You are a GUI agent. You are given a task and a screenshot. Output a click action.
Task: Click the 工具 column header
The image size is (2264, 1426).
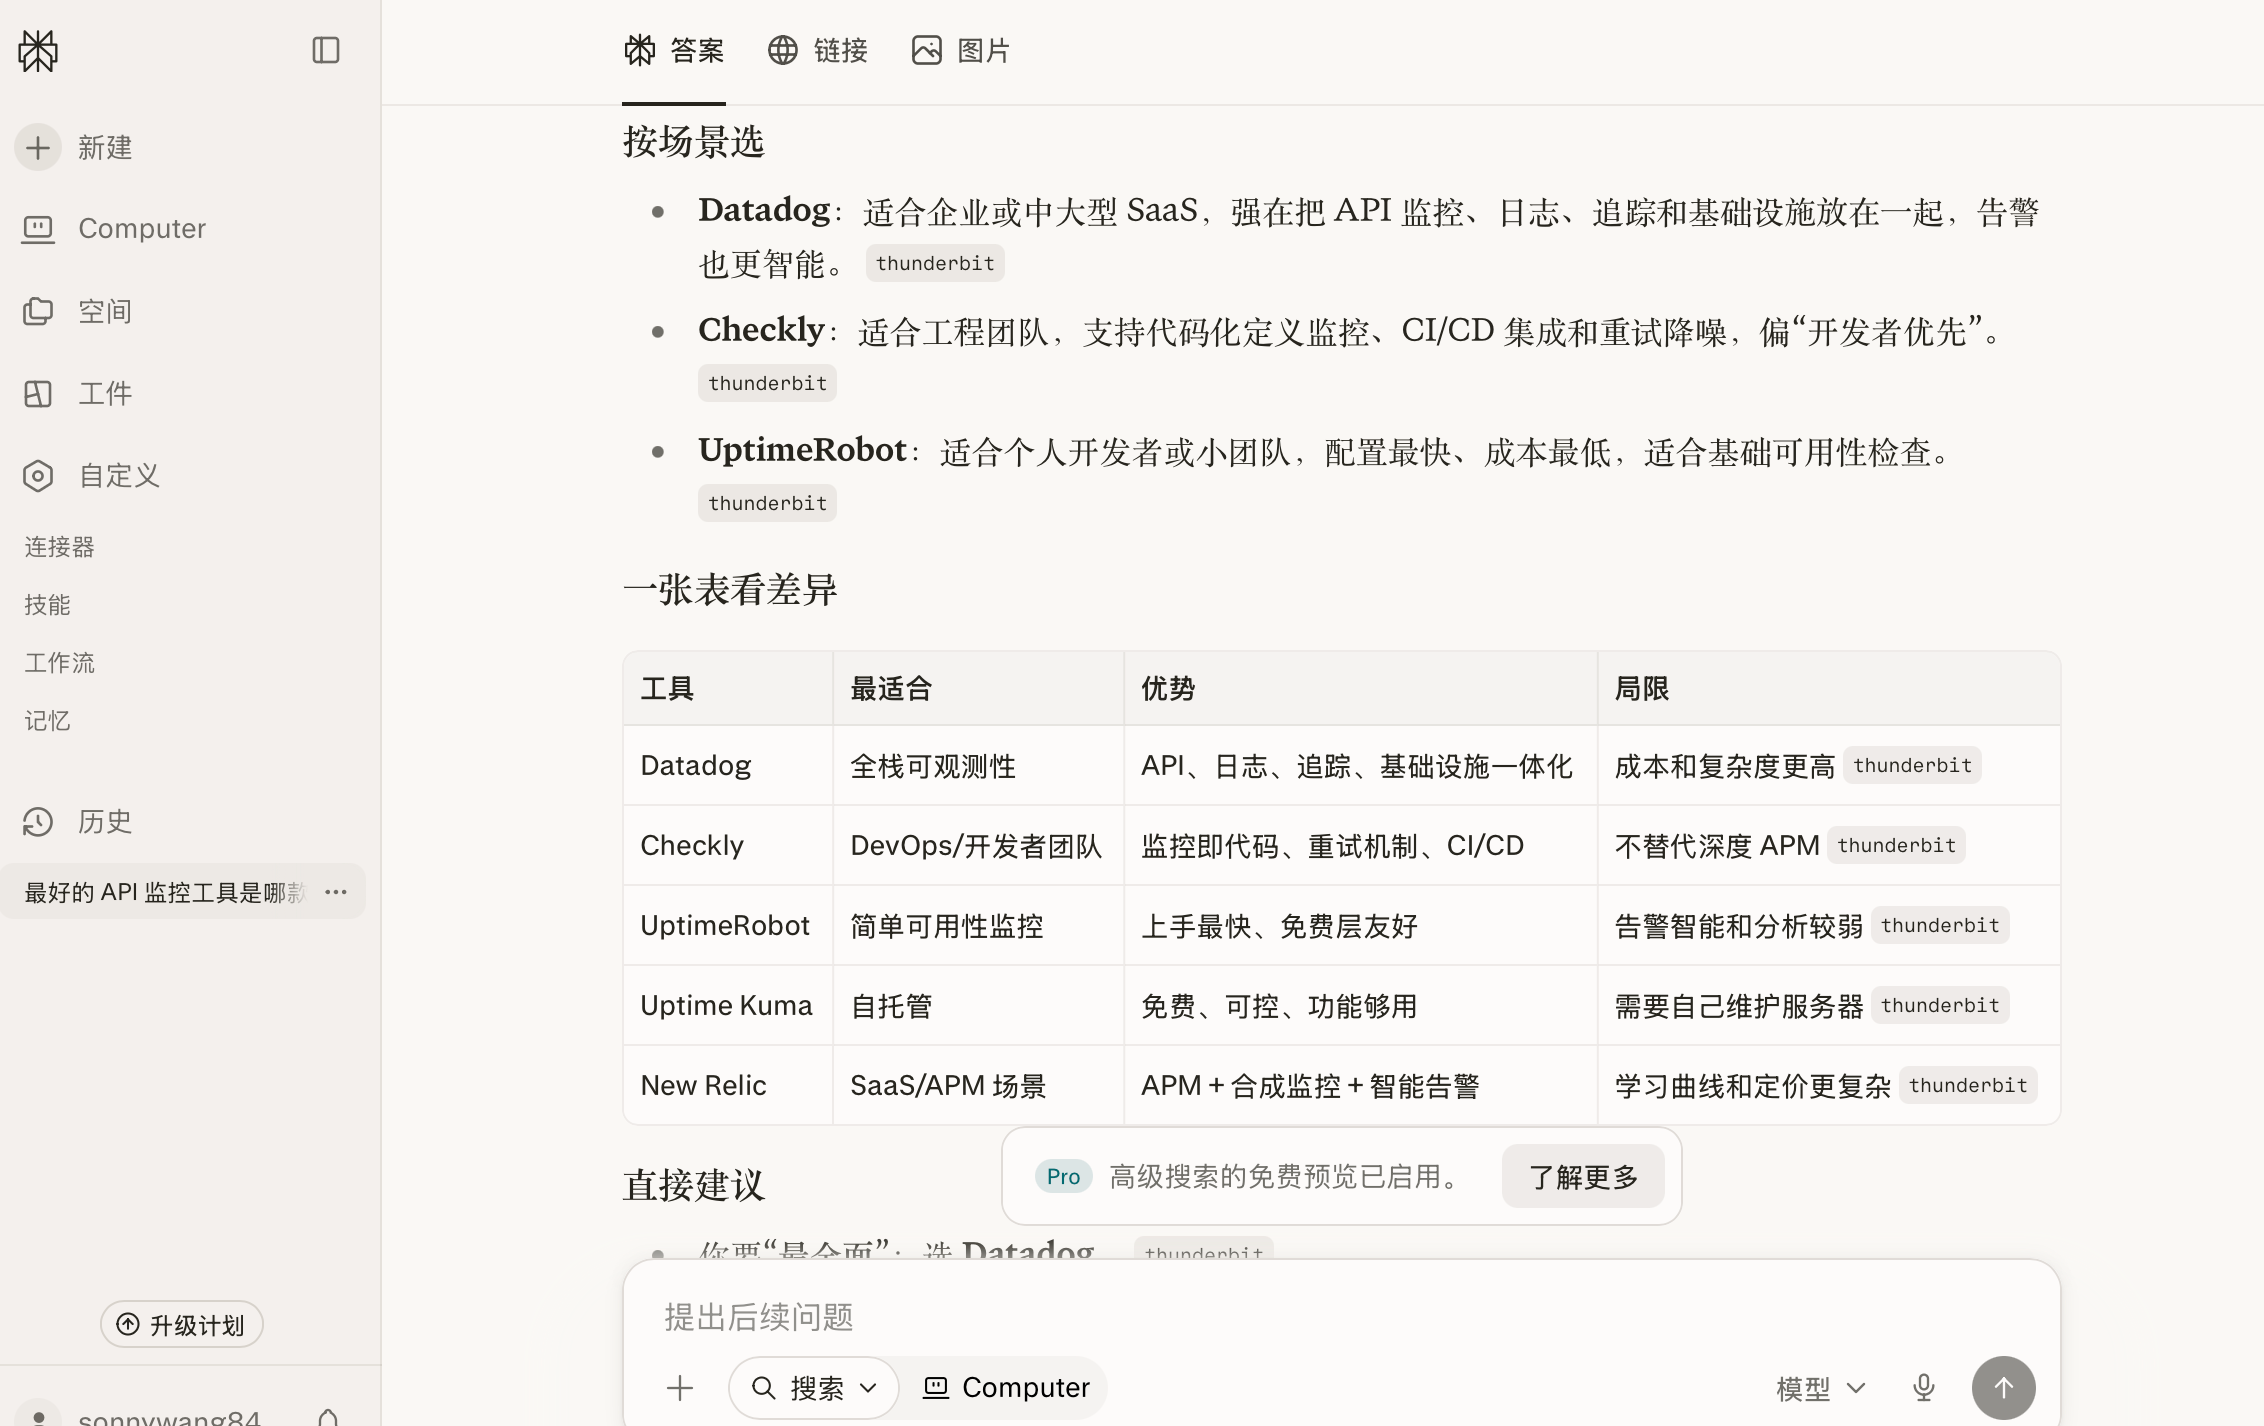[x=728, y=688]
